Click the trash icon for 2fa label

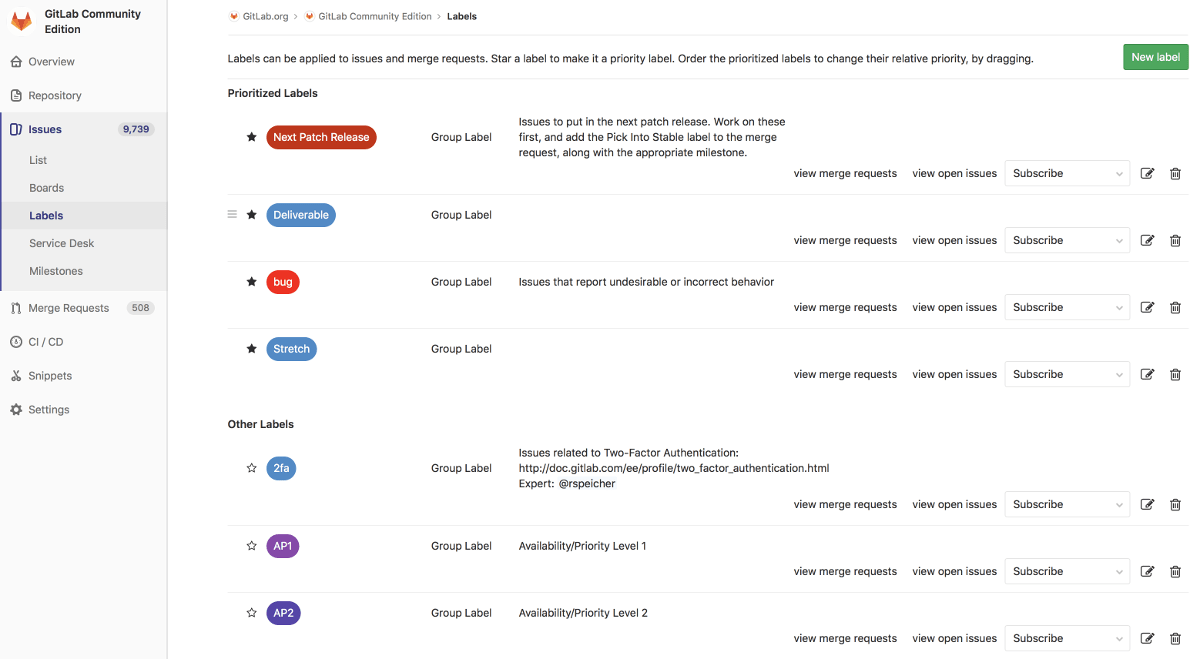tap(1175, 505)
